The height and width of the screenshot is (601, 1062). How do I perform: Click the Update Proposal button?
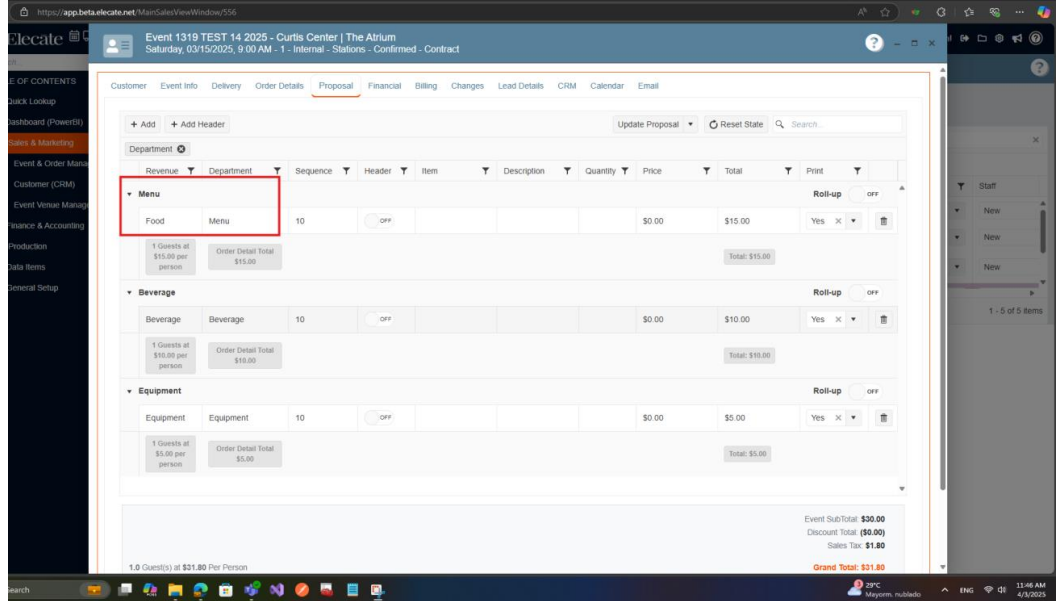pyautogui.click(x=647, y=125)
